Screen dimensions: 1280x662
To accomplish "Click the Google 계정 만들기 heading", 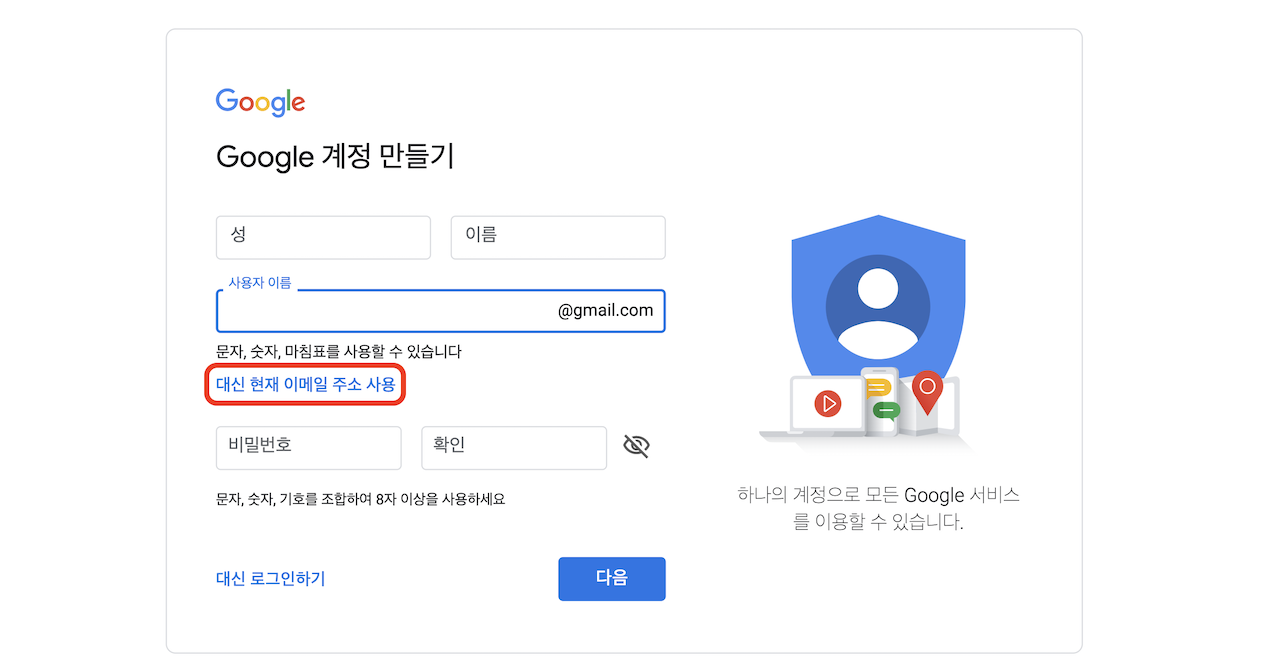I will click(x=335, y=157).
